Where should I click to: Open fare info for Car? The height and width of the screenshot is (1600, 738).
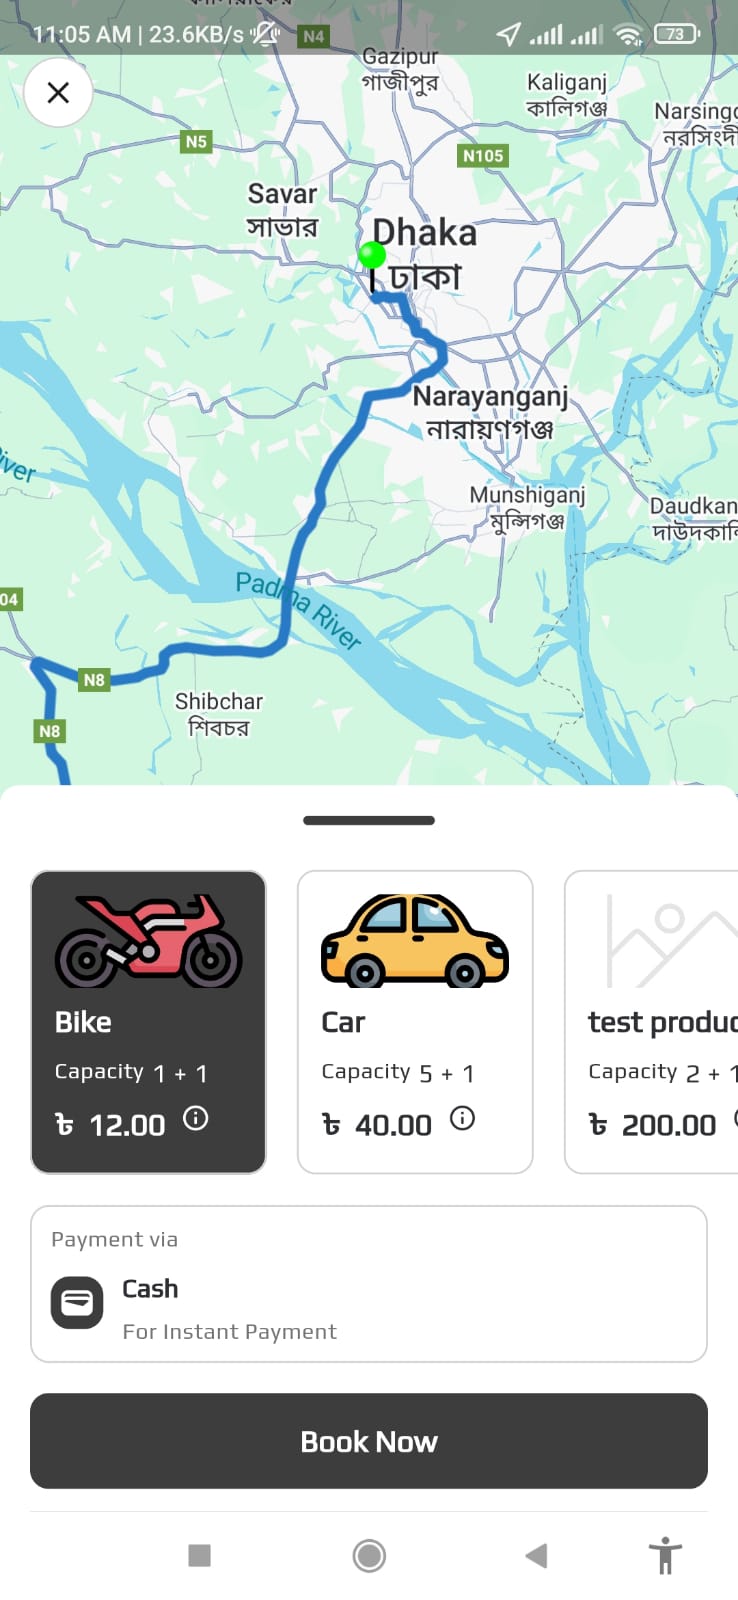click(462, 1118)
